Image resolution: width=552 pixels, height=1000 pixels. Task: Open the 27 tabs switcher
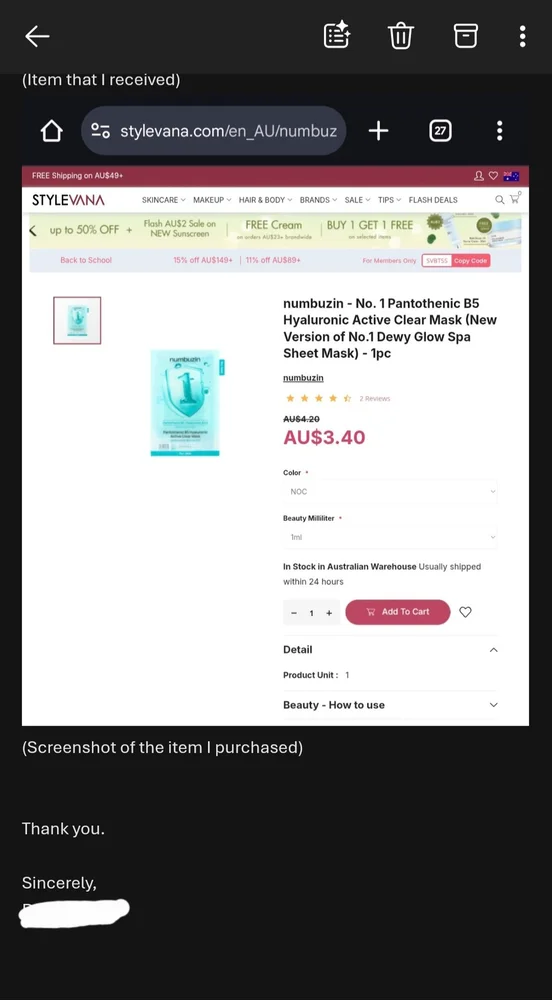[440, 131]
